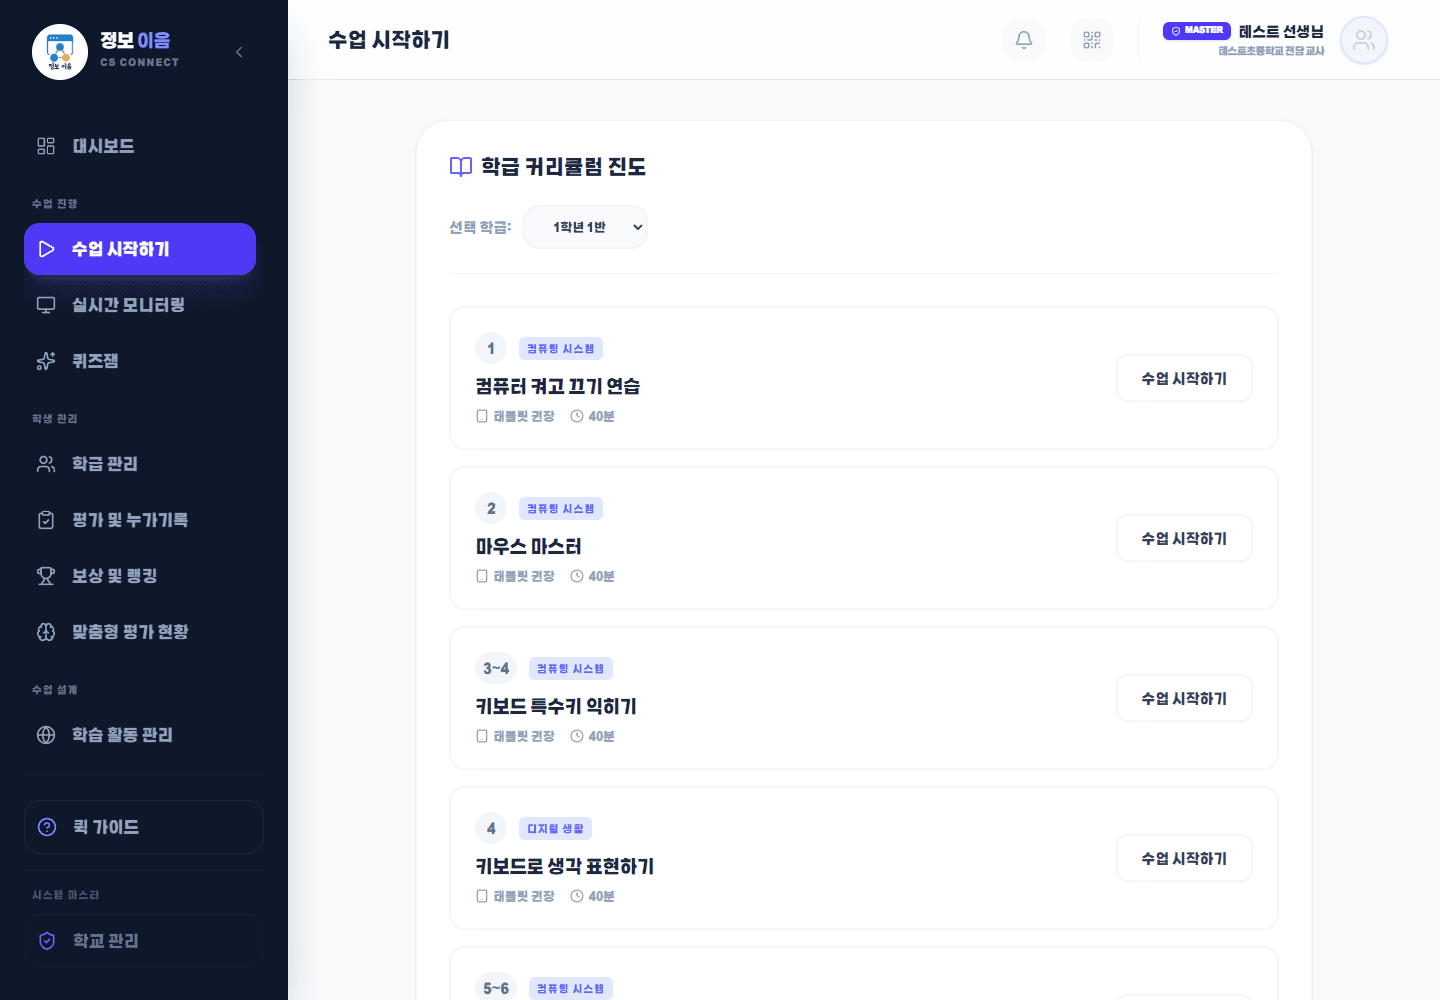This screenshot has width=1440, height=1000.
Task: Click the book icon beside 학급 커리큘럼 진도
Action: [x=461, y=167]
